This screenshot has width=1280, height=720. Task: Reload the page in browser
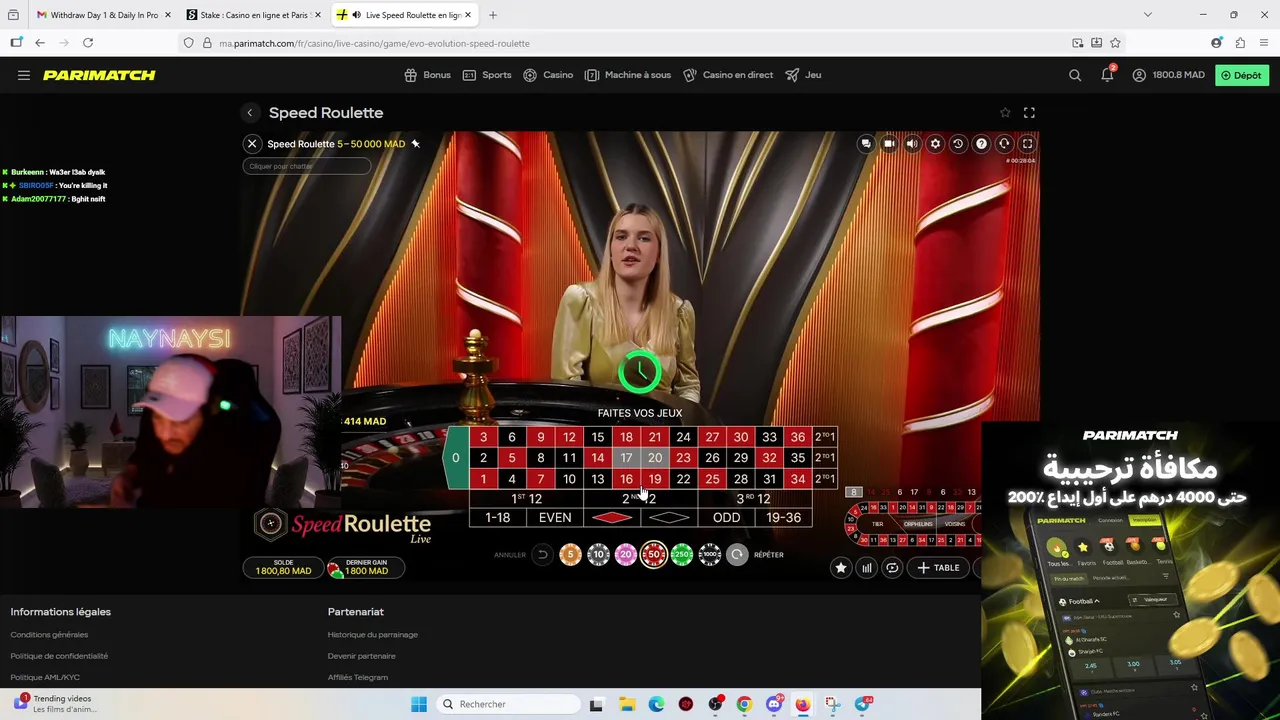pos(88,43)
